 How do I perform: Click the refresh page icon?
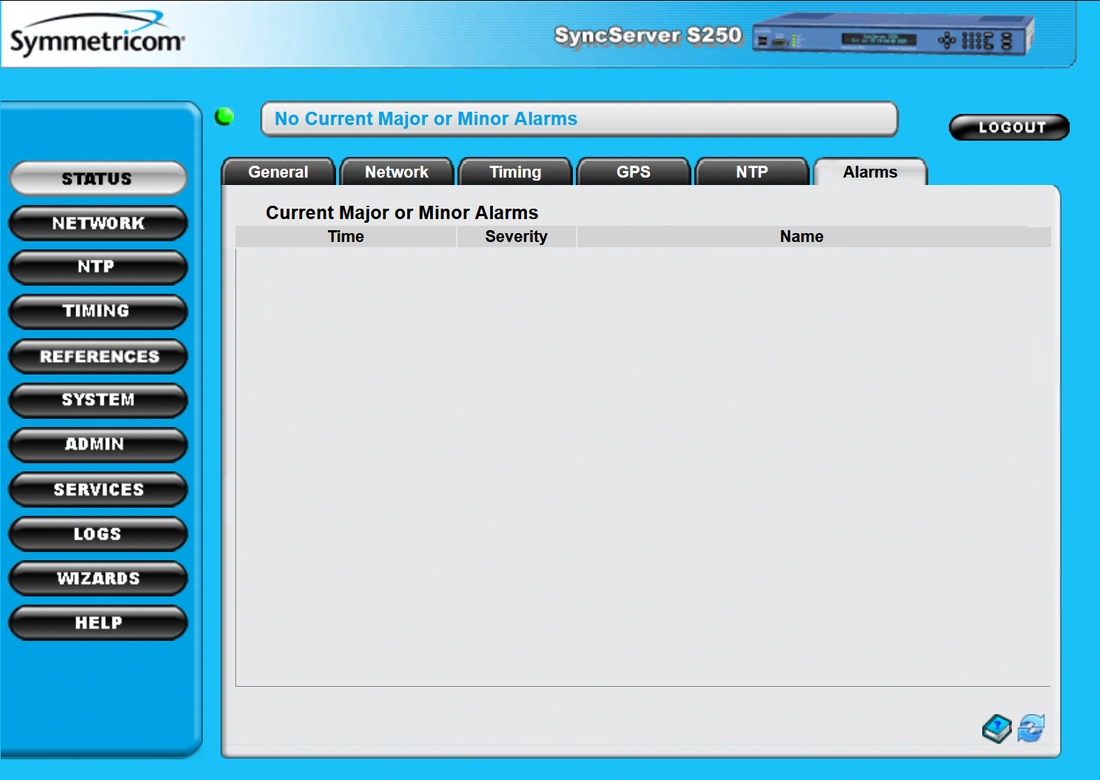coord(1031,727)
